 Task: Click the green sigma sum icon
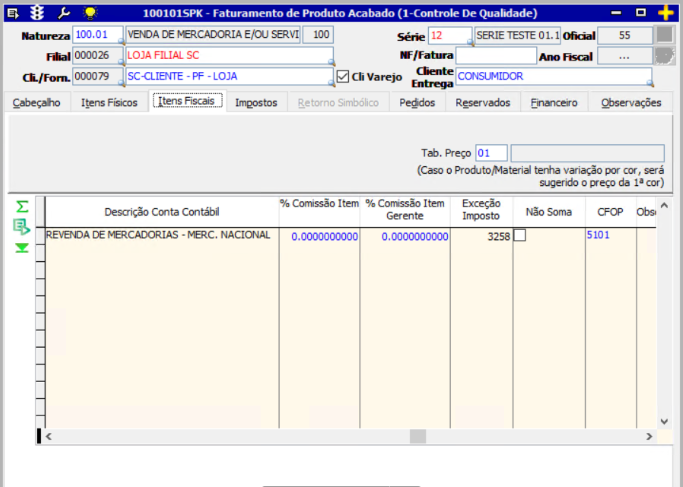coord(22,206)
